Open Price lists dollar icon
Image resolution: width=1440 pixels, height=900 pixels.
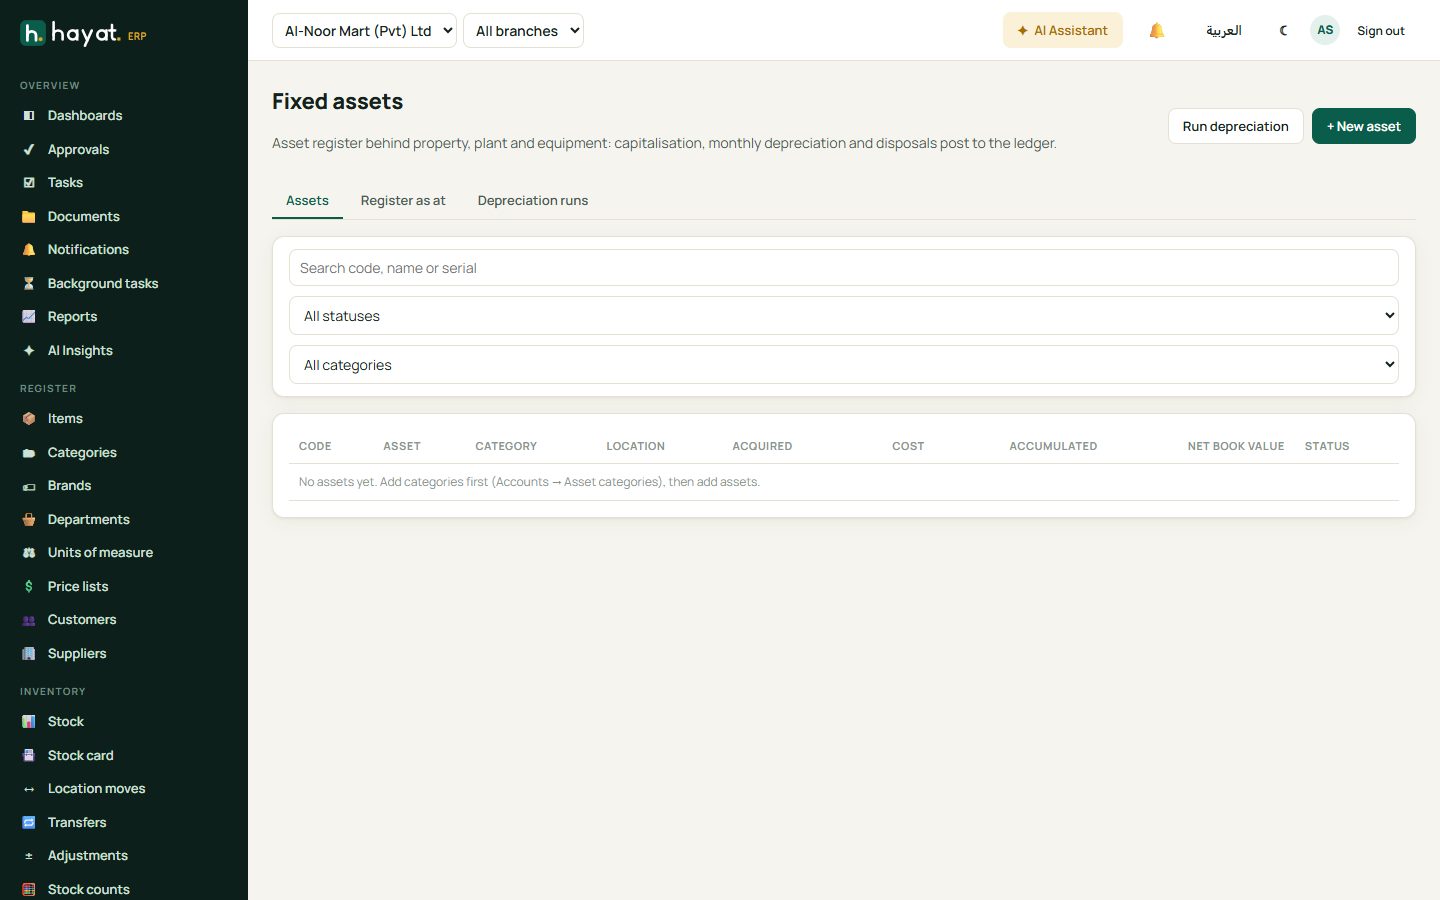click(29, 587)
